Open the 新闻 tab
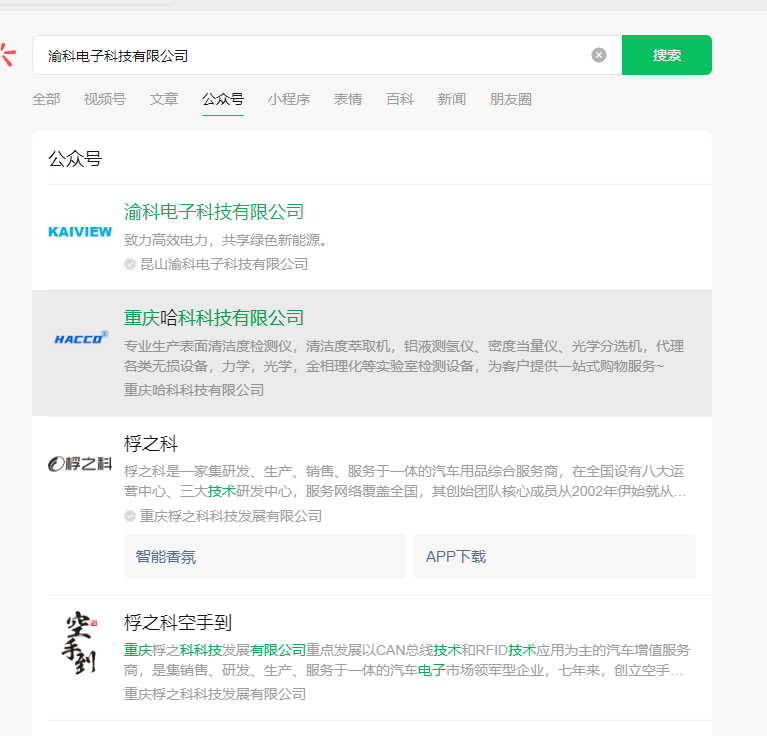This screenshot has width=767, height=736. coord(451,99)
